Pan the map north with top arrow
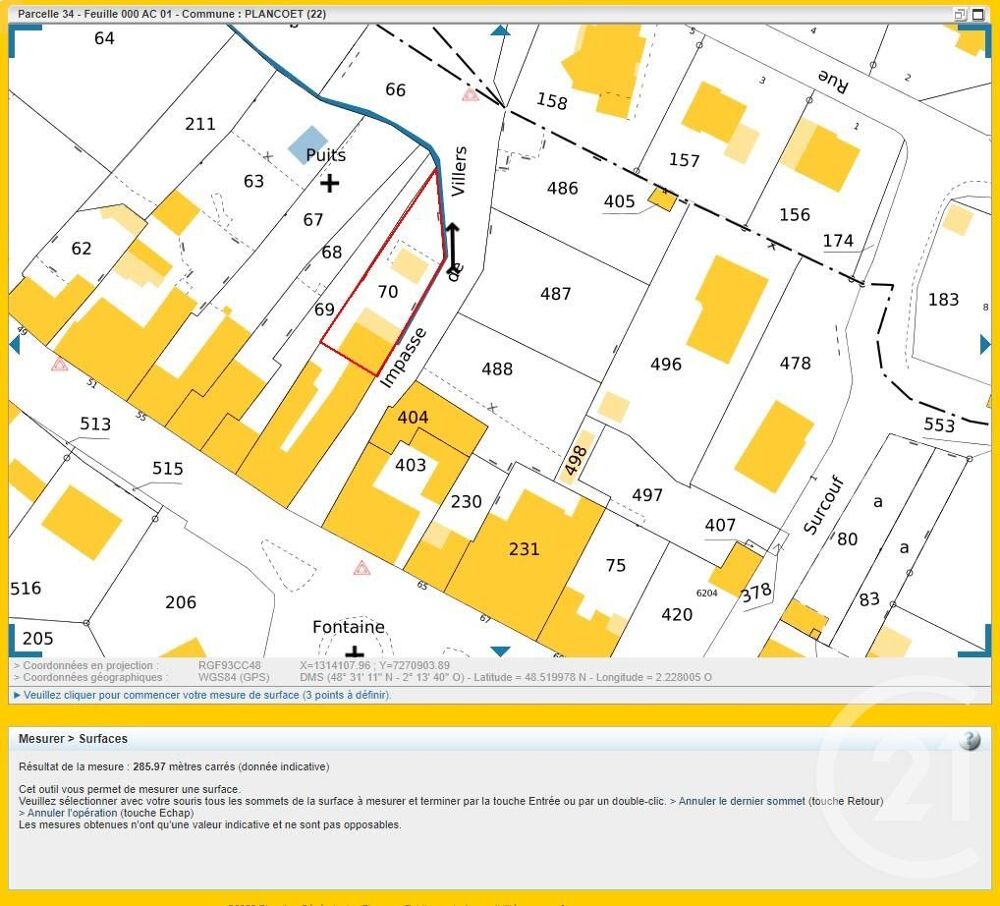Image resolution: width=1000 pixels, height=906 pixels. 500,31
